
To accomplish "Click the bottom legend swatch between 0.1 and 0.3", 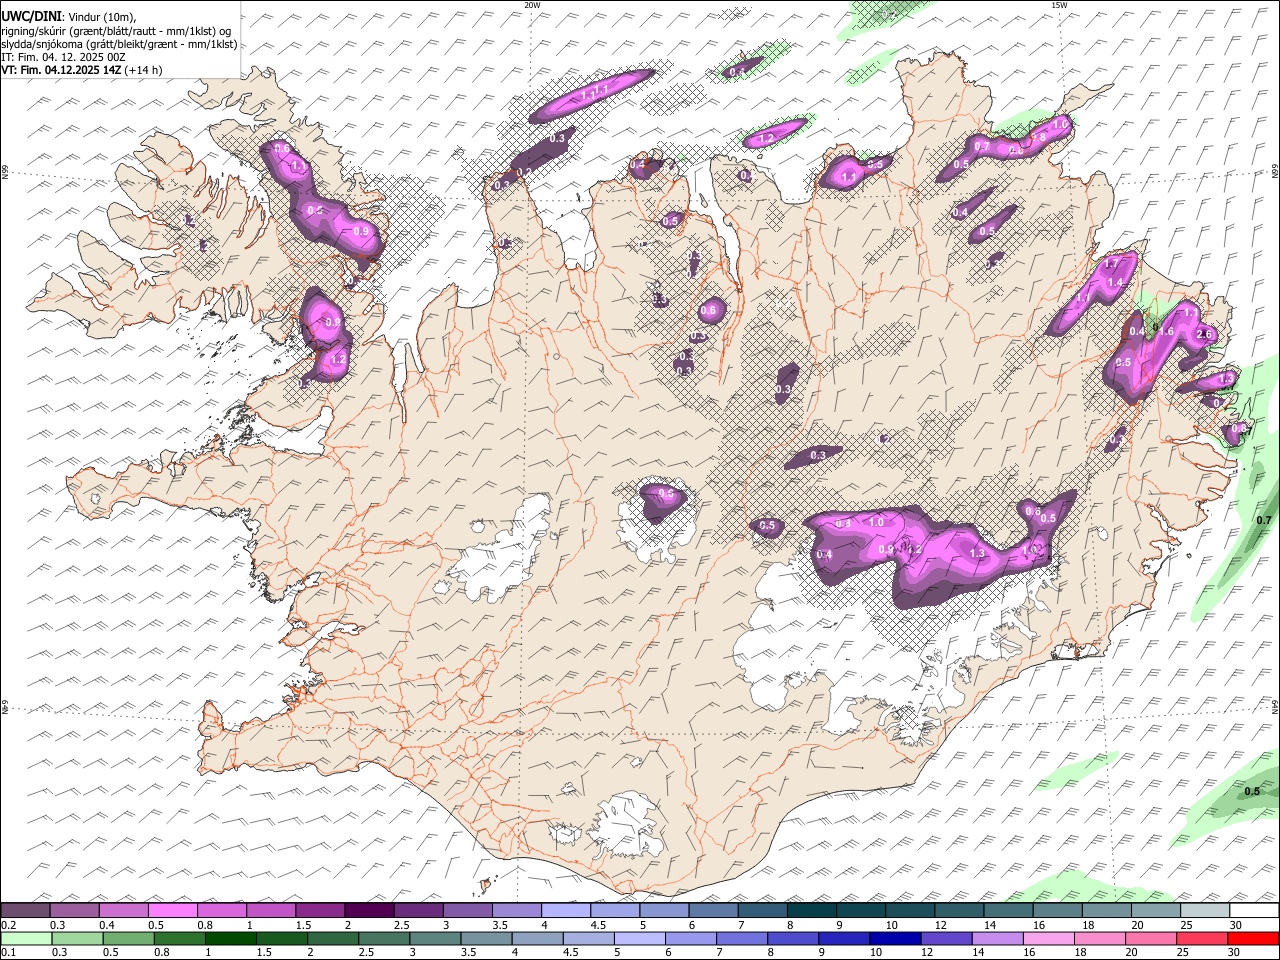I will tap(28, 938).
